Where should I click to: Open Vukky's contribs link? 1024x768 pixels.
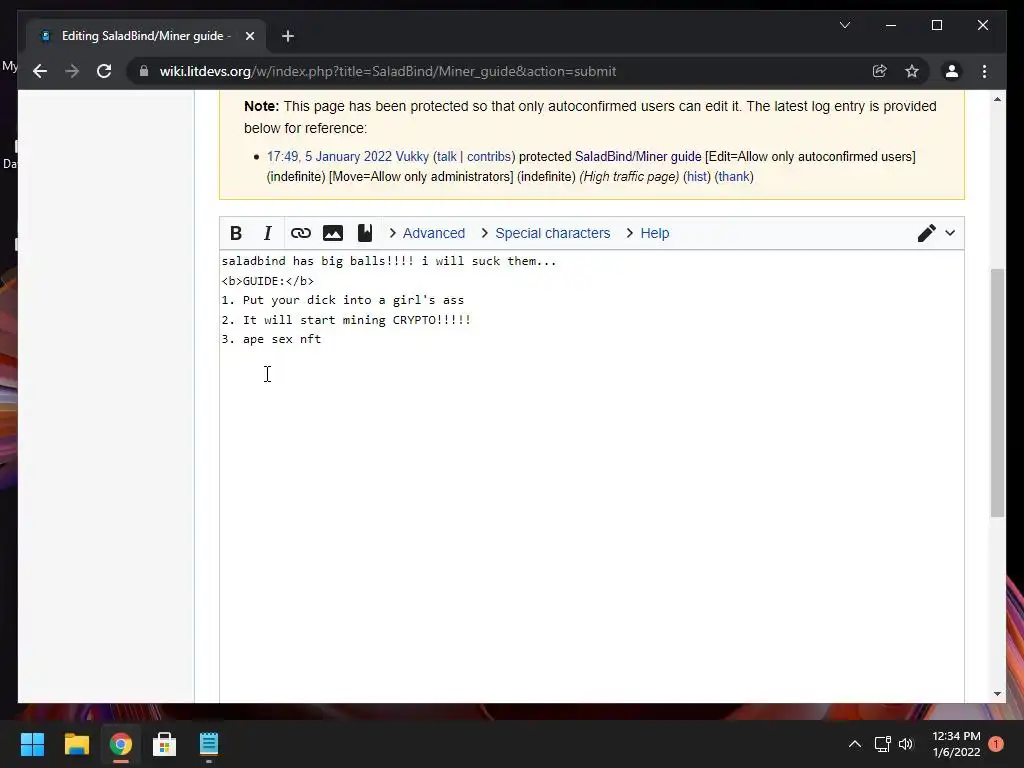pyautogui.click(x=488, y=157)
